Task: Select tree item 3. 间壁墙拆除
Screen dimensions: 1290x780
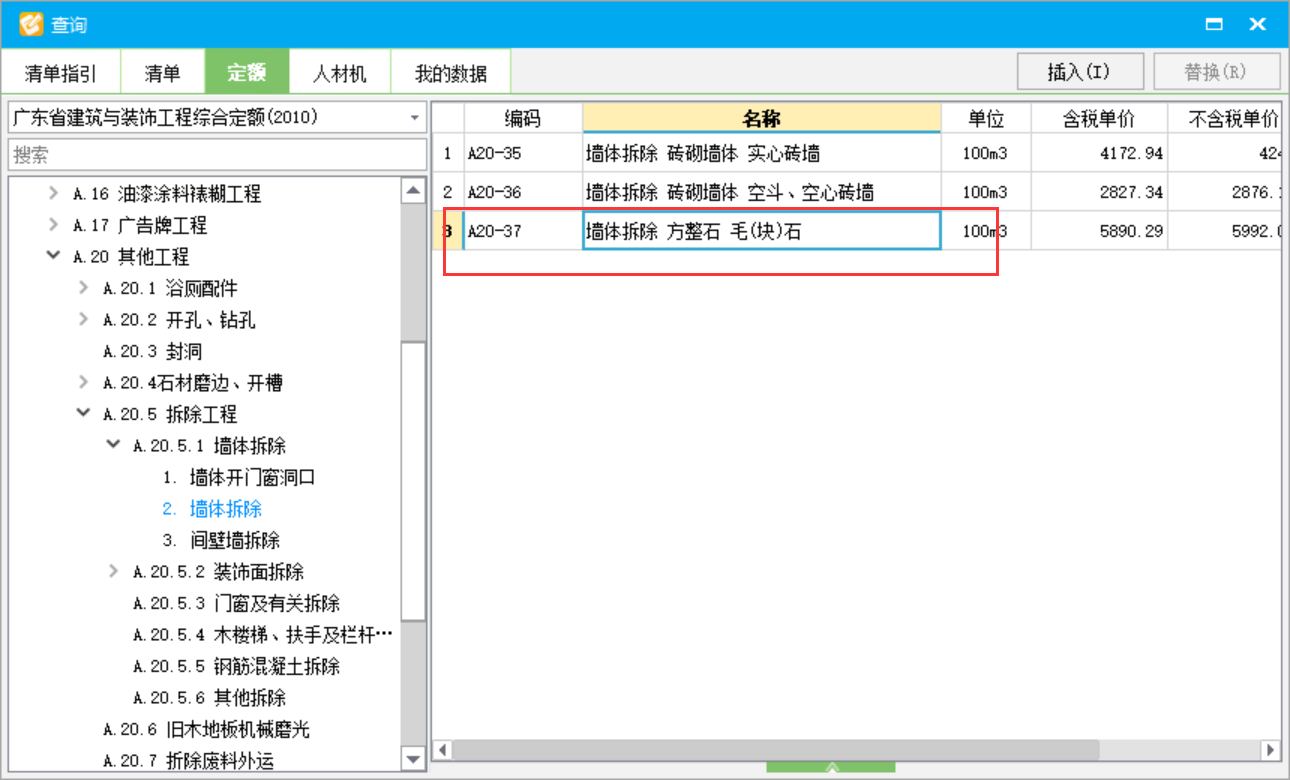Action: click(221, 540)
